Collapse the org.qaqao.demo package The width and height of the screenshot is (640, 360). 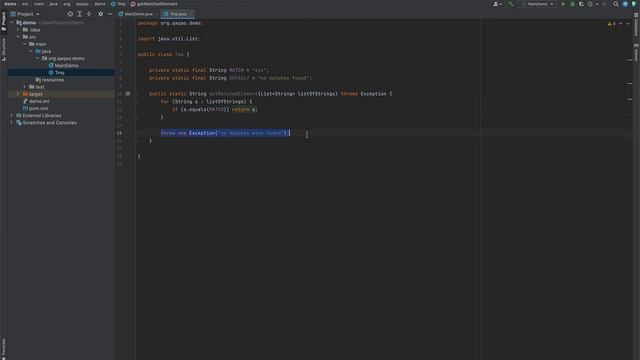tap(38, 58)
